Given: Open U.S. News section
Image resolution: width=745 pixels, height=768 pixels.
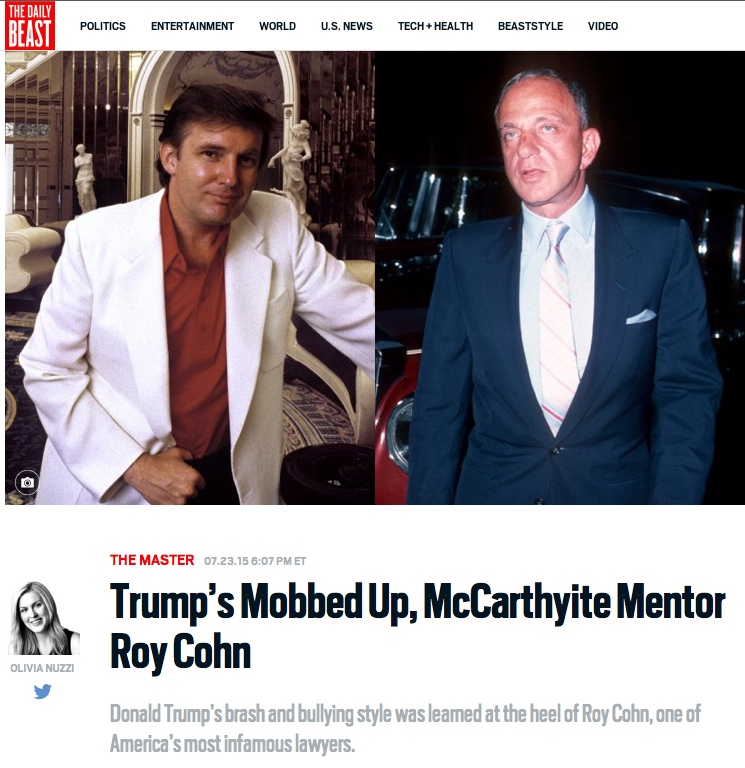Looking at the screenshot, I should tap(347, 26).
